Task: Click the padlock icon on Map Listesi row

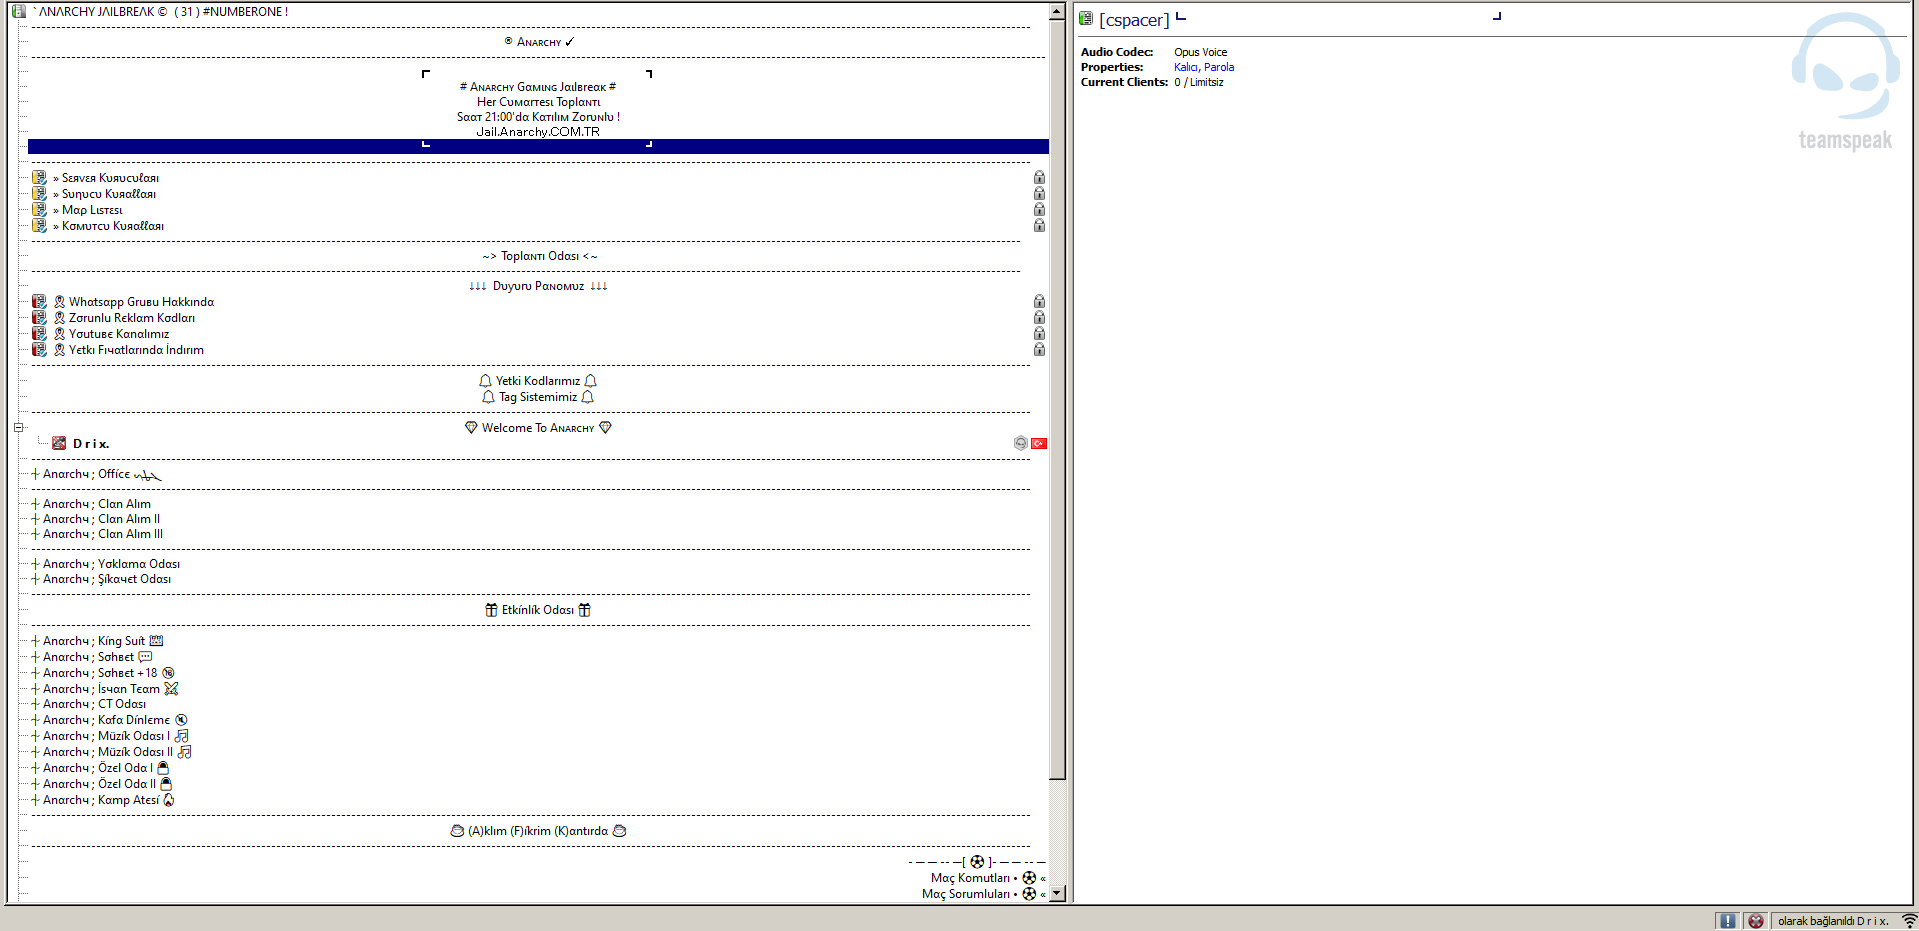Action: [x=1039, y=210]
